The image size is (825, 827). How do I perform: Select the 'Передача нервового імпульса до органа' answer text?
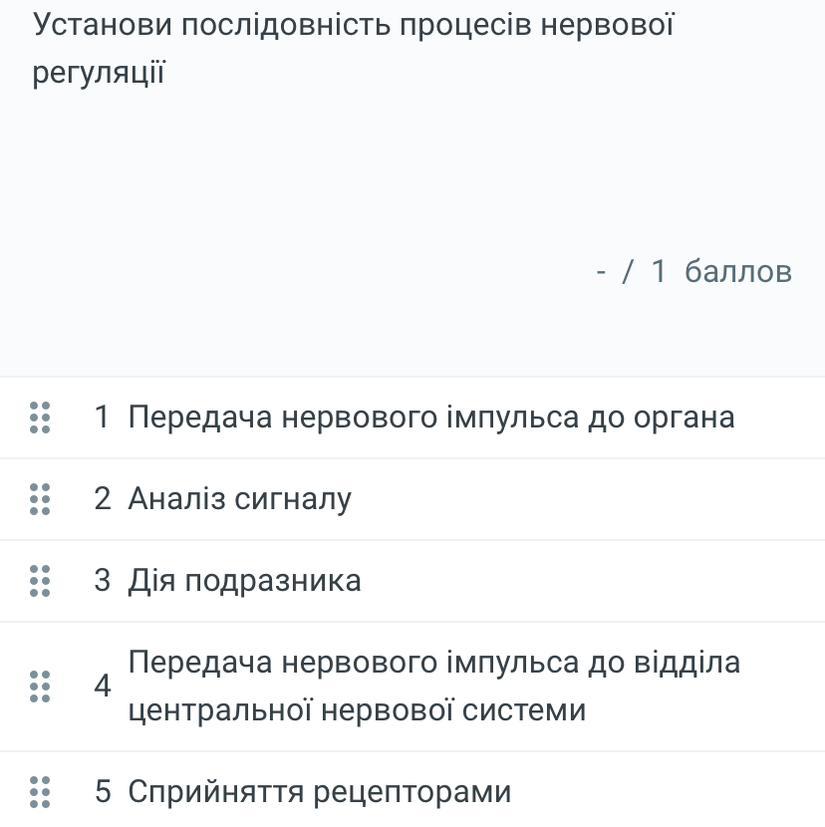(431, 417)
